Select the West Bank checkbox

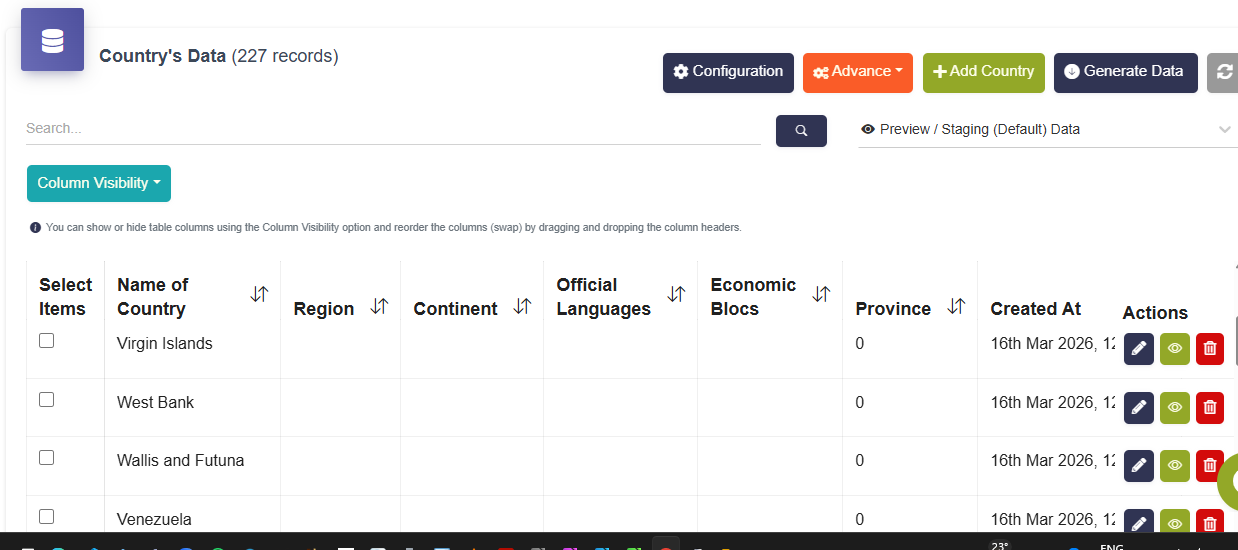pos(46,400)
